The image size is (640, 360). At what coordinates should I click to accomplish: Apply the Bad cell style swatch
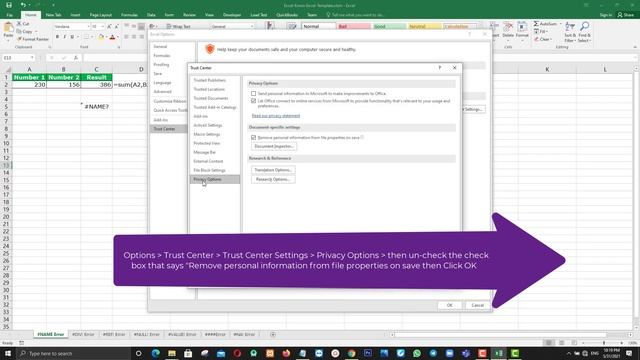coord(353,27)
